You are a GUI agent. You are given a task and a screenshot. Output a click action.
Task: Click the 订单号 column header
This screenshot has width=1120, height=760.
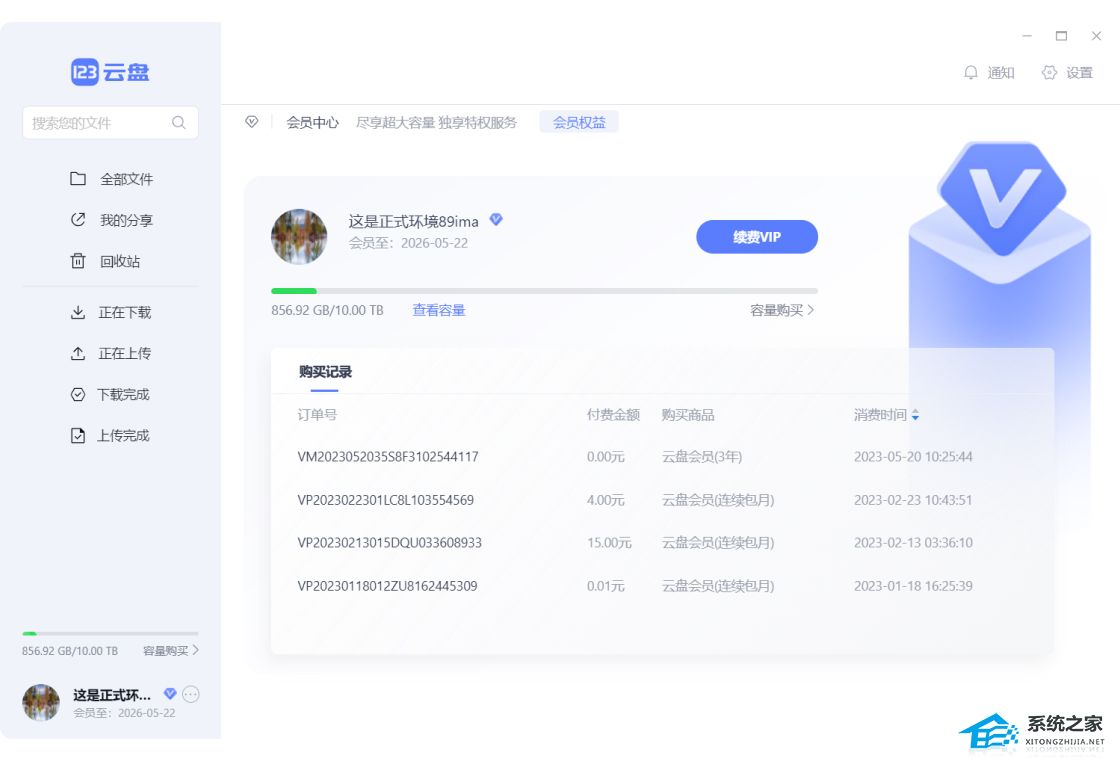[x=317, y=415]
